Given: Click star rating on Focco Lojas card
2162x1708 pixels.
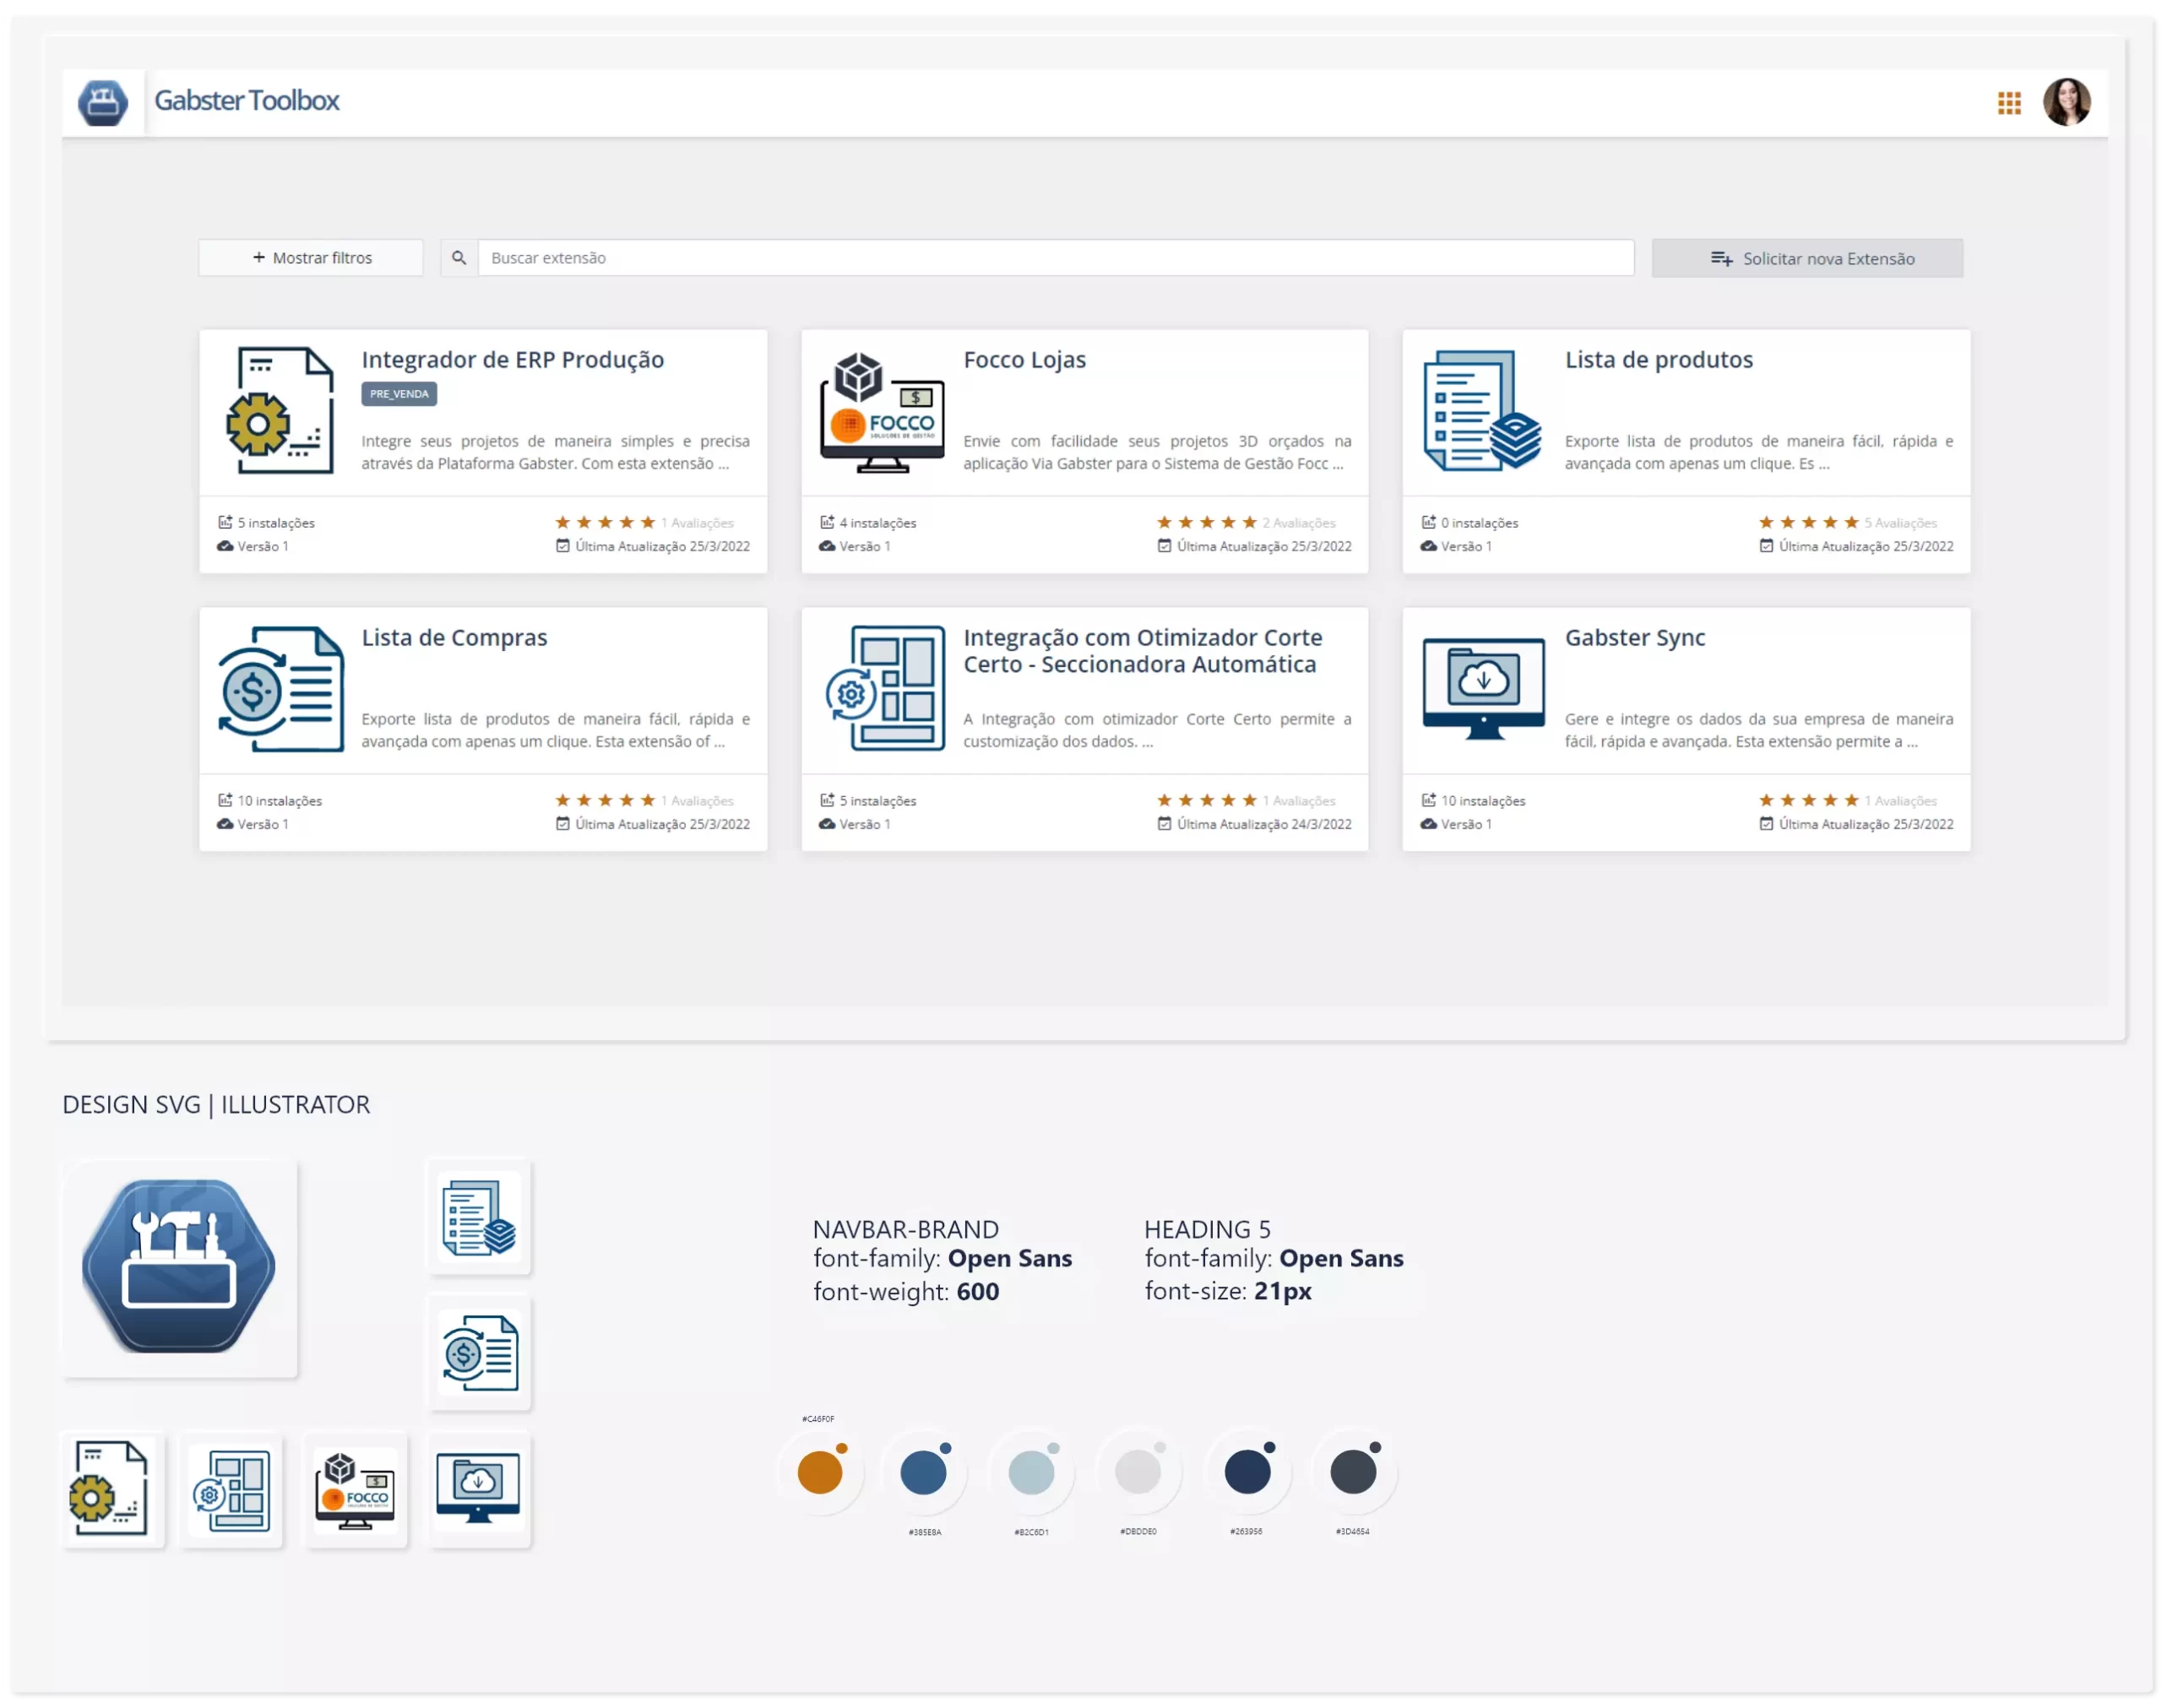Looking at the screenshot, I should pyautogui.click(x=1206, y=522).
